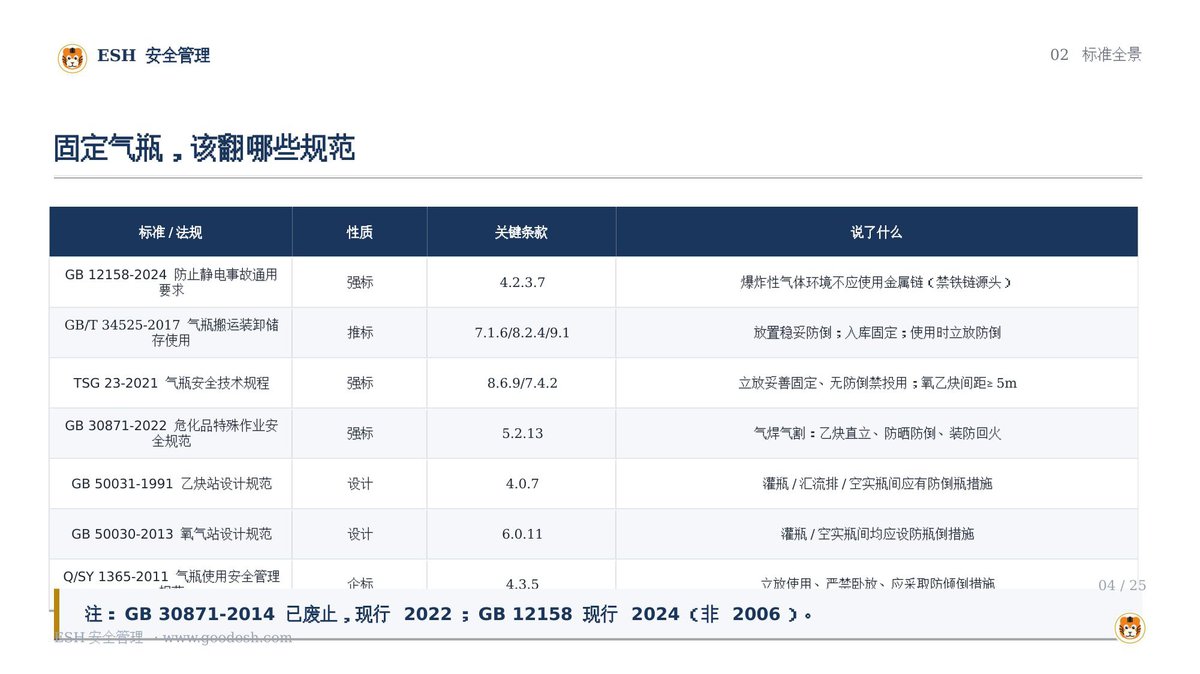
Task: Select cell 'GB 30871-2022 危化品特殊作业安全规范'
Action: click(x=171, y=433)
